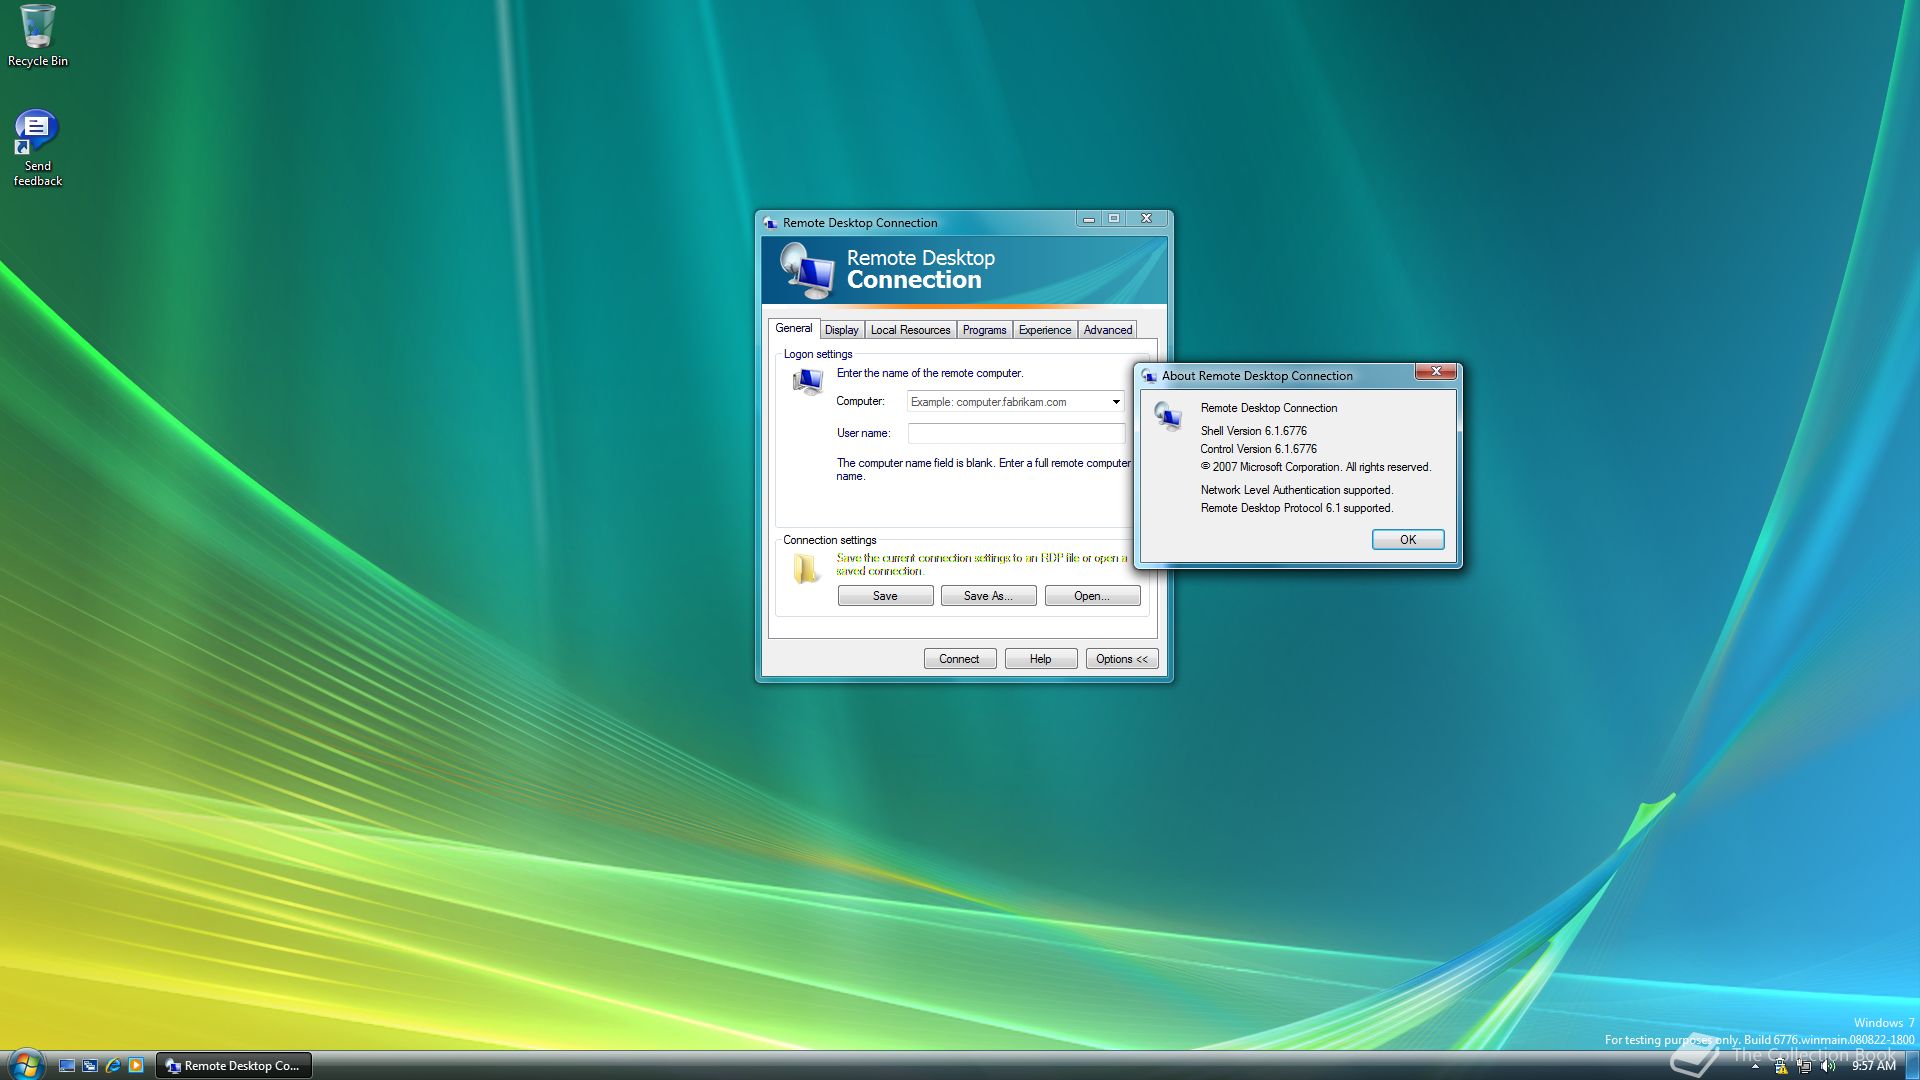Viewport: 1920px width, 1080px height.
Task: Close the Remote Desktop Connection window
Action: [1147, 219]
